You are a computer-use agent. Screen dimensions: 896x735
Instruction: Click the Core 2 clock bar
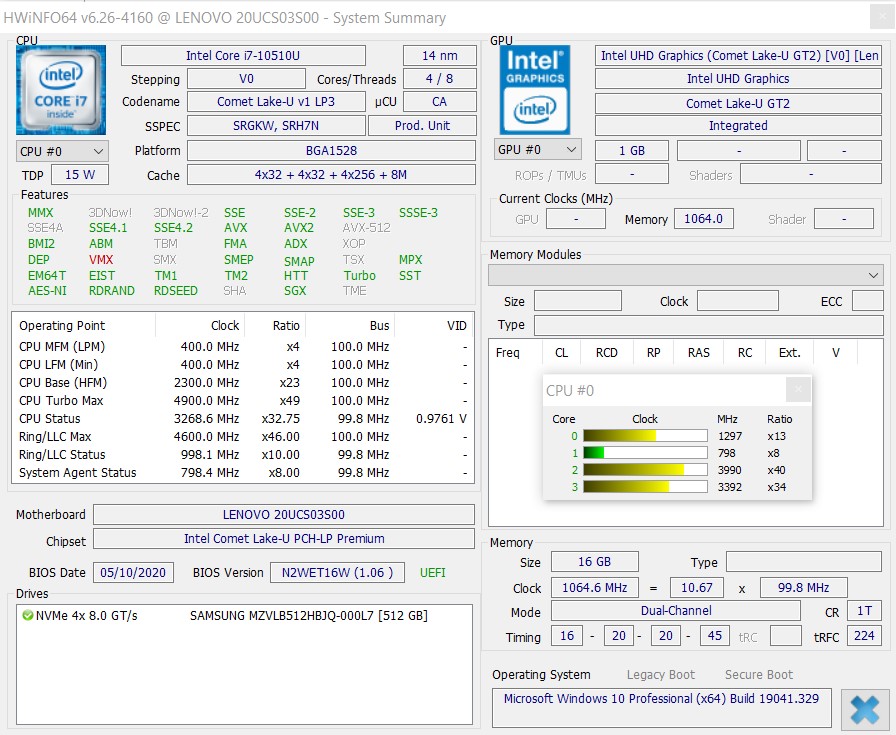coord(645,470)
